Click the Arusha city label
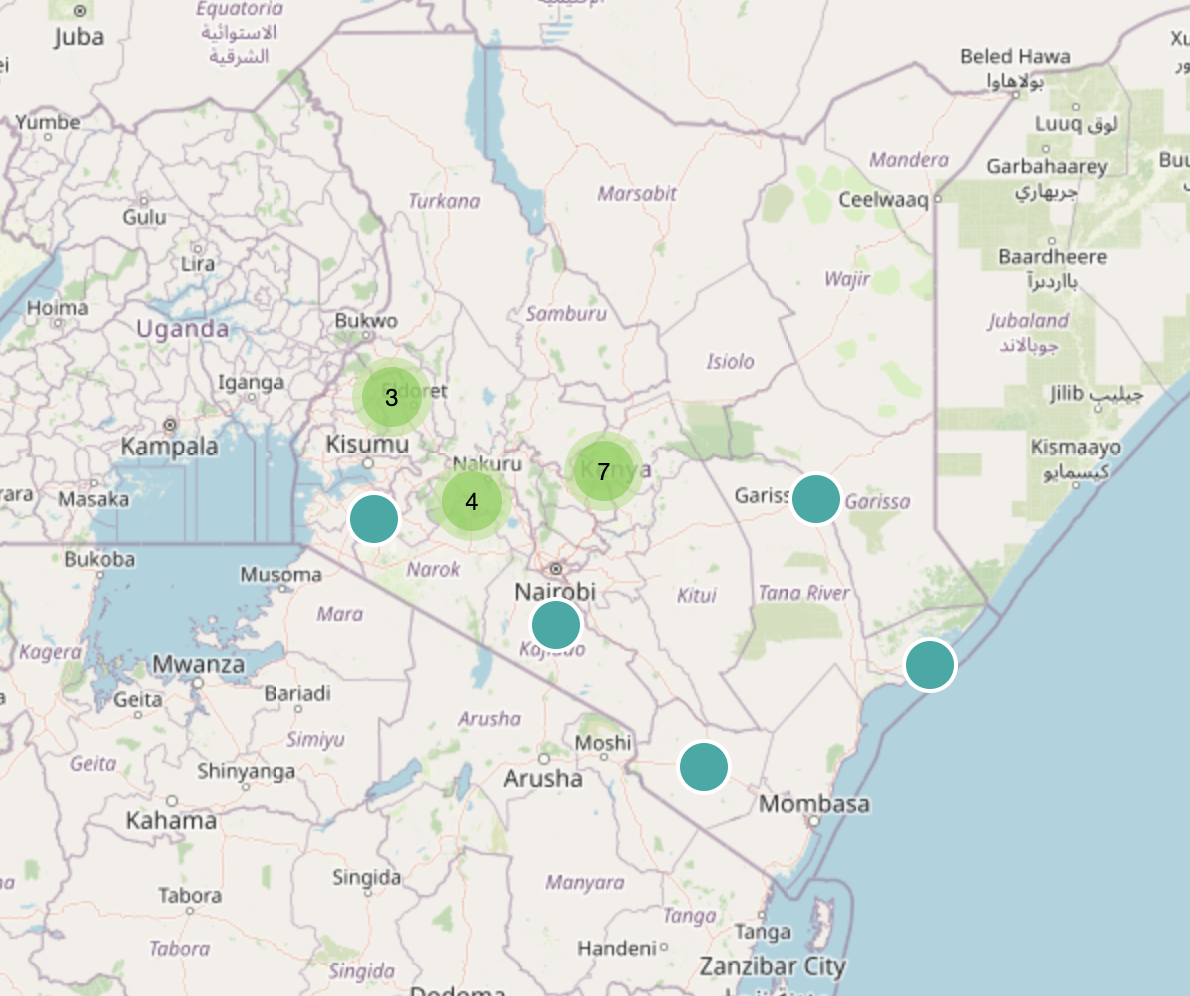 point(542,778)
